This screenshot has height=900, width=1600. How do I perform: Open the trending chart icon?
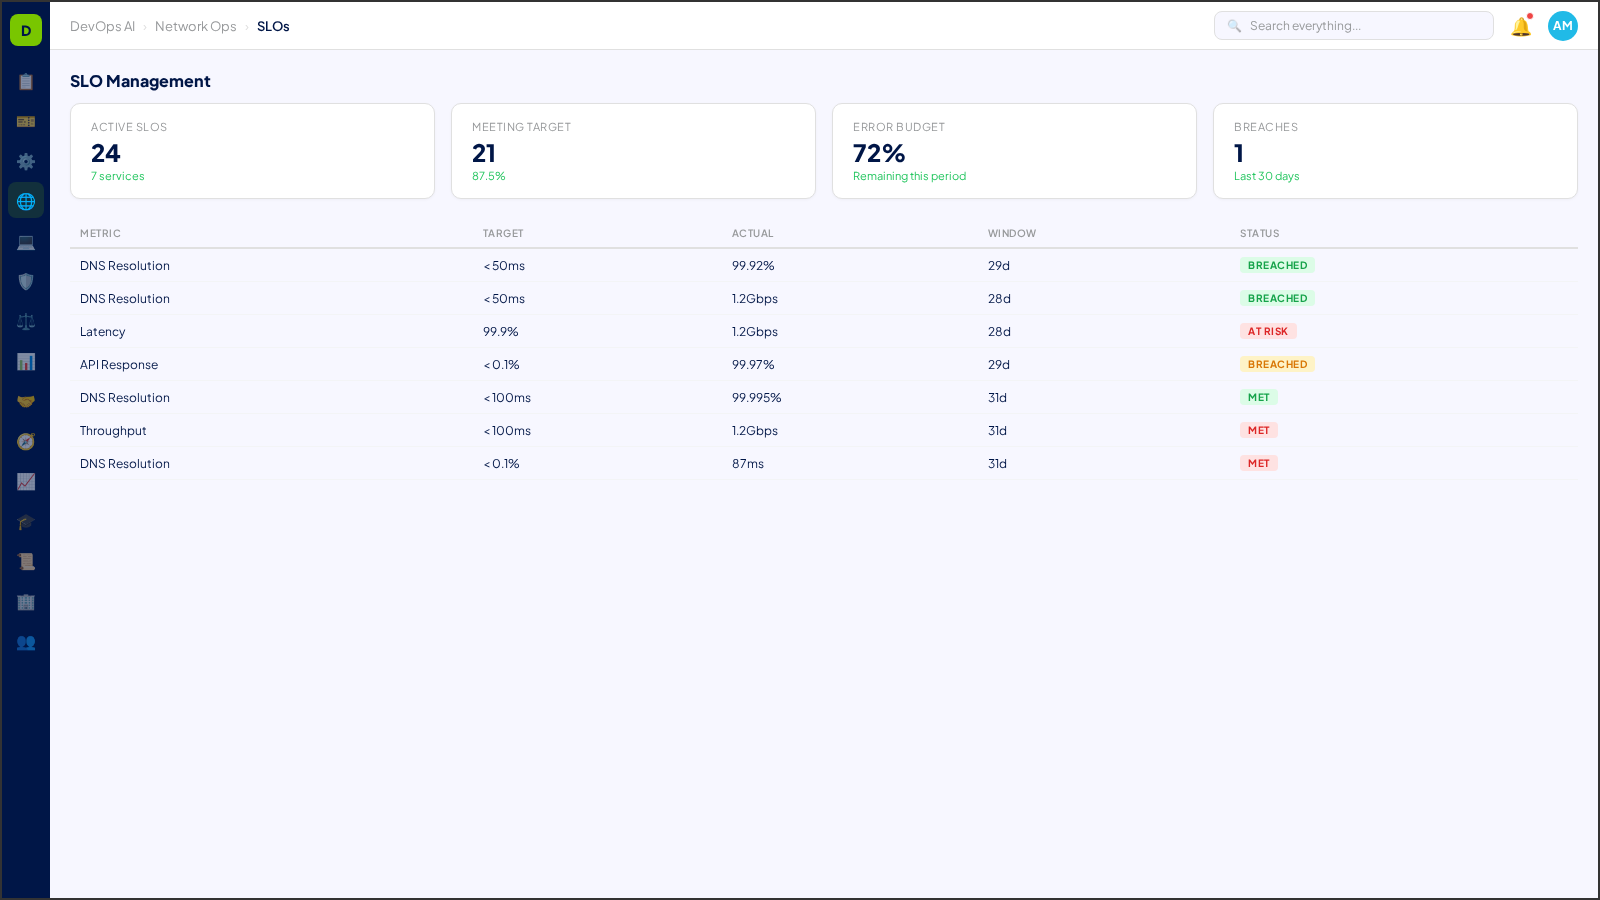[26, 482]
